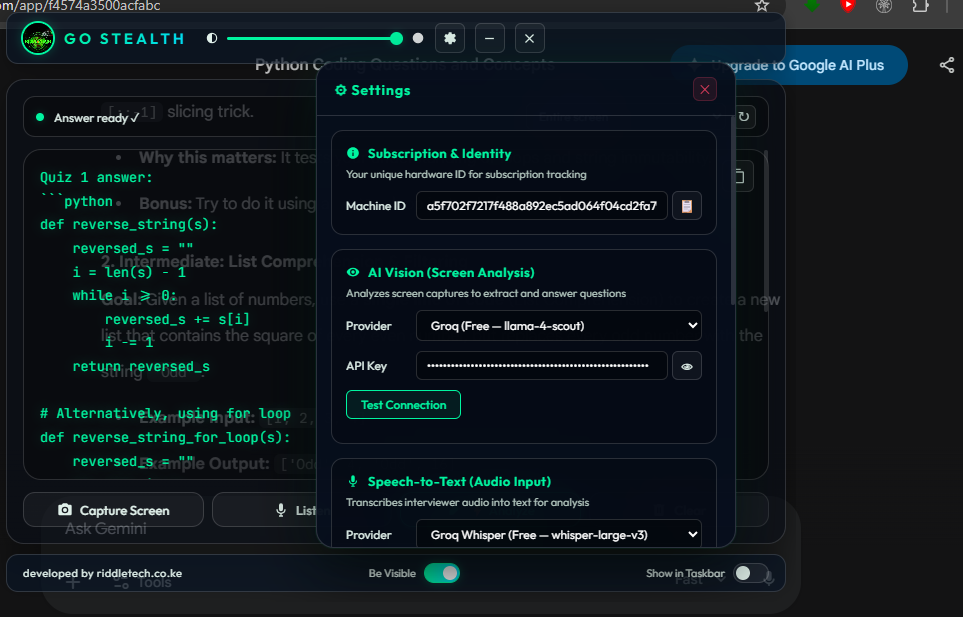Image resolution: width=963 pixels, height=617 pixels.
Task: Click the Capture Screen button
Action: [x=114, y=510]
